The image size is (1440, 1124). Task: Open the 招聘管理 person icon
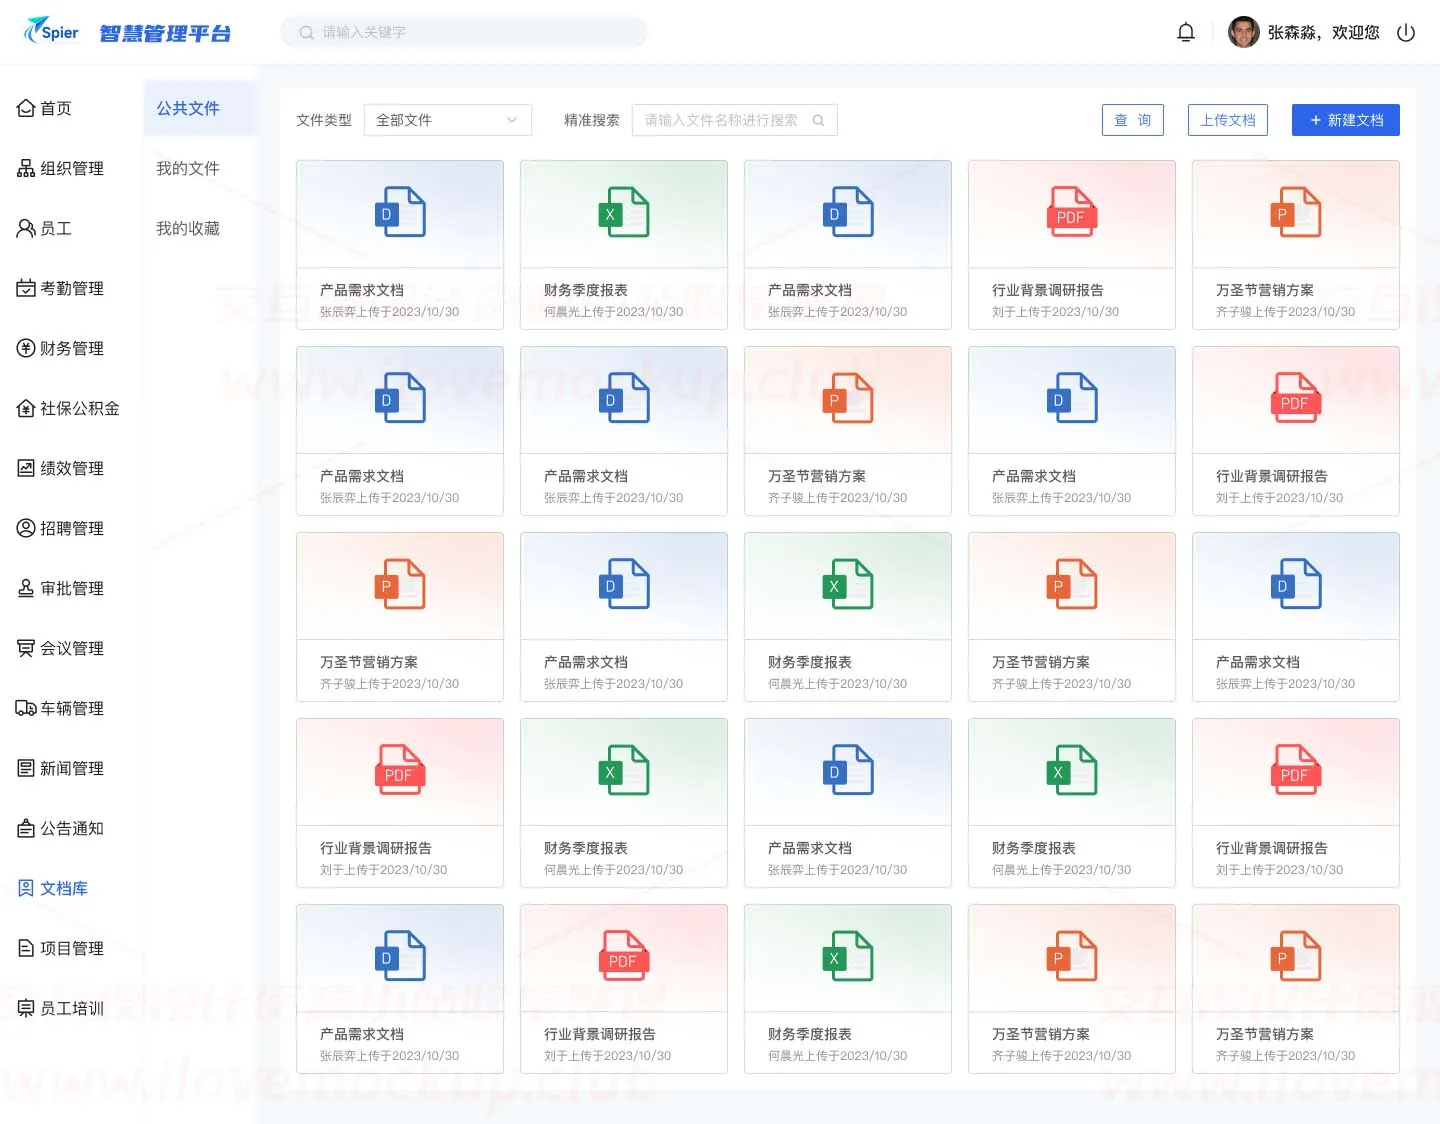pos(26,528)
